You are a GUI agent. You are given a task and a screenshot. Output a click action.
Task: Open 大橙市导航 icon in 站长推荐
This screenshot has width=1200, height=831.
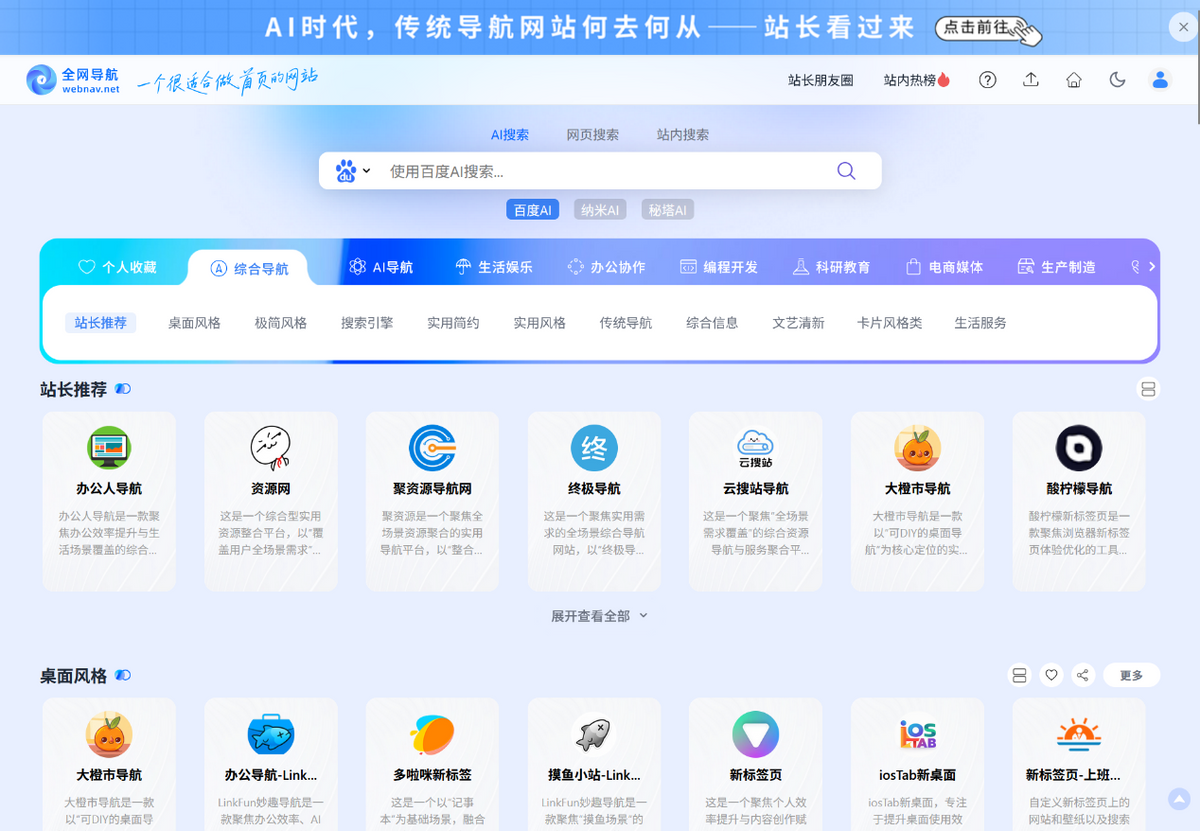click(x=917, y=448)
